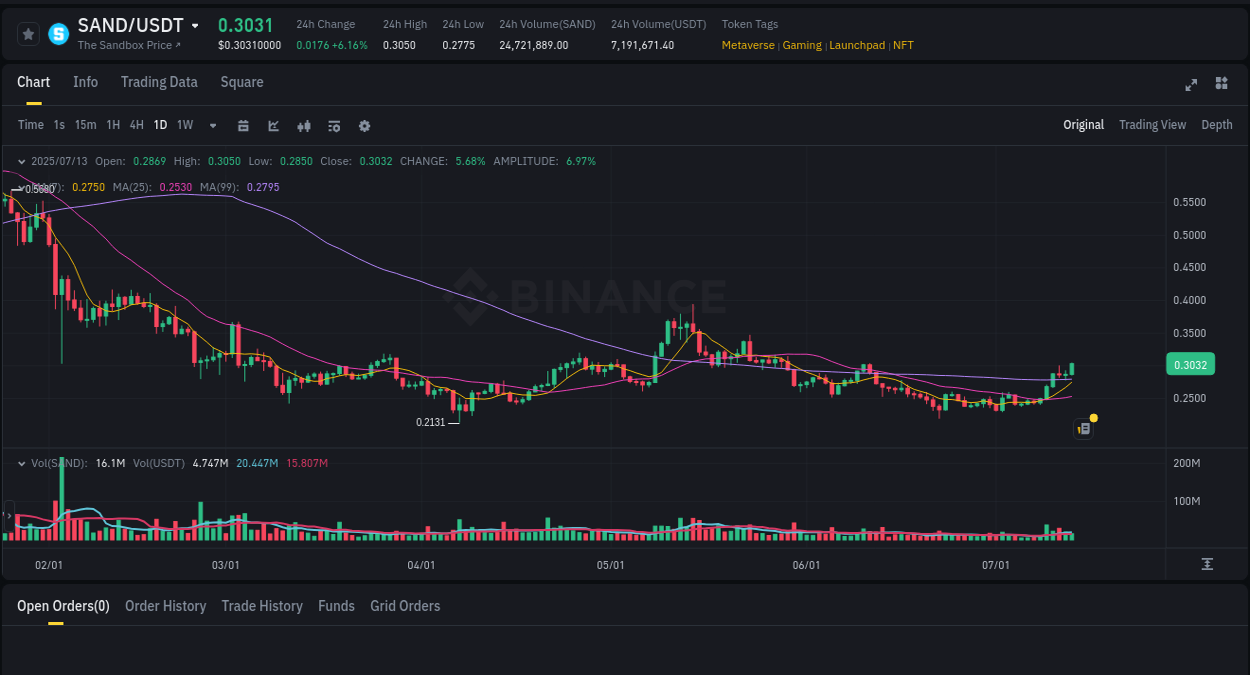
Task: Open the chart style line icon
Action: pos(273,125)
